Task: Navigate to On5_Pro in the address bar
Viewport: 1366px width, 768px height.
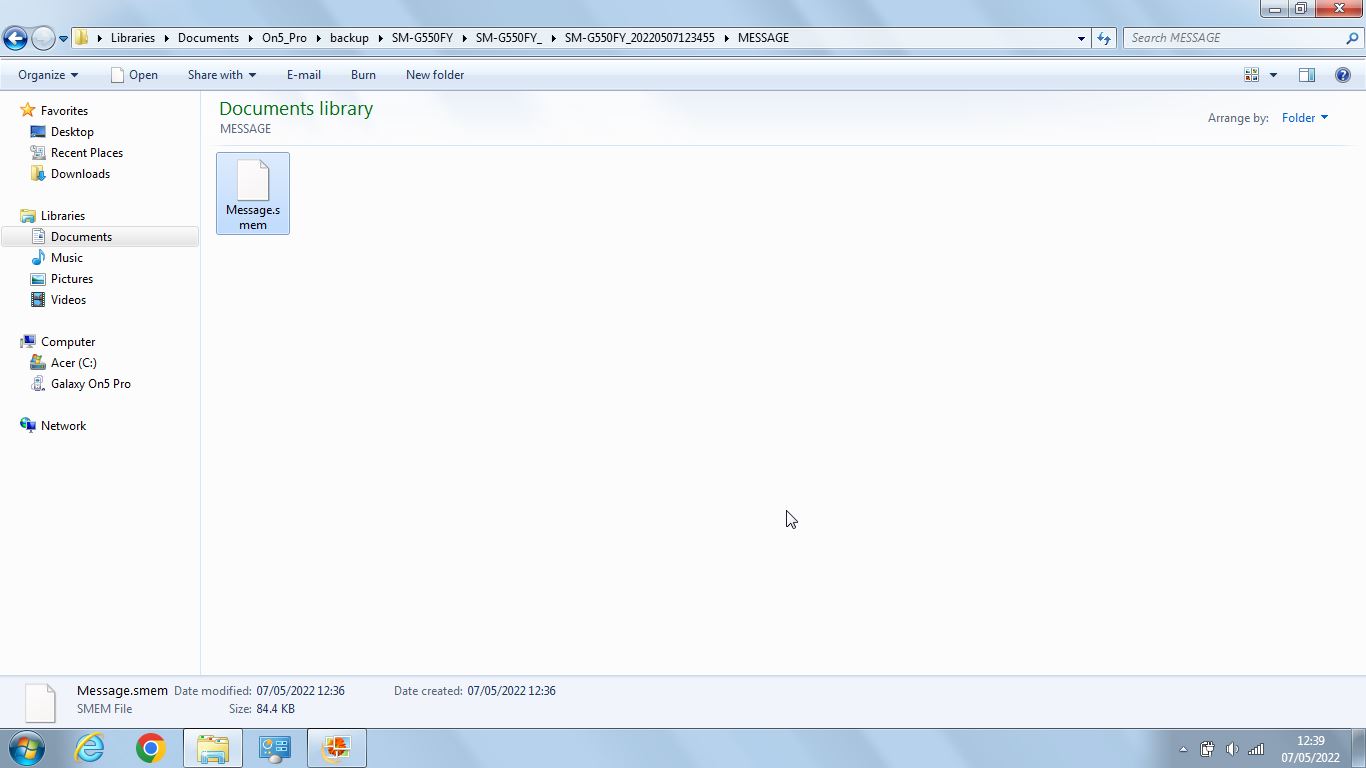Action: point(284,38)
